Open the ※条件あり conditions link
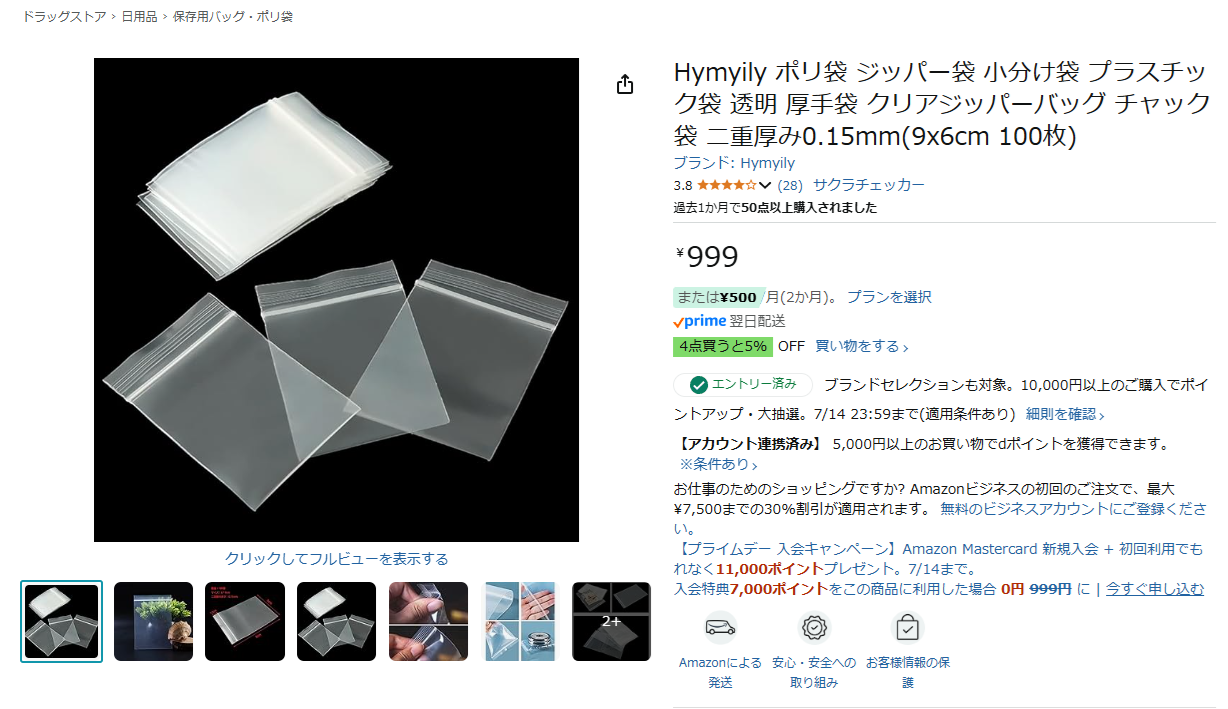This screenshot has width=1228, height=709. click(719, 464)
